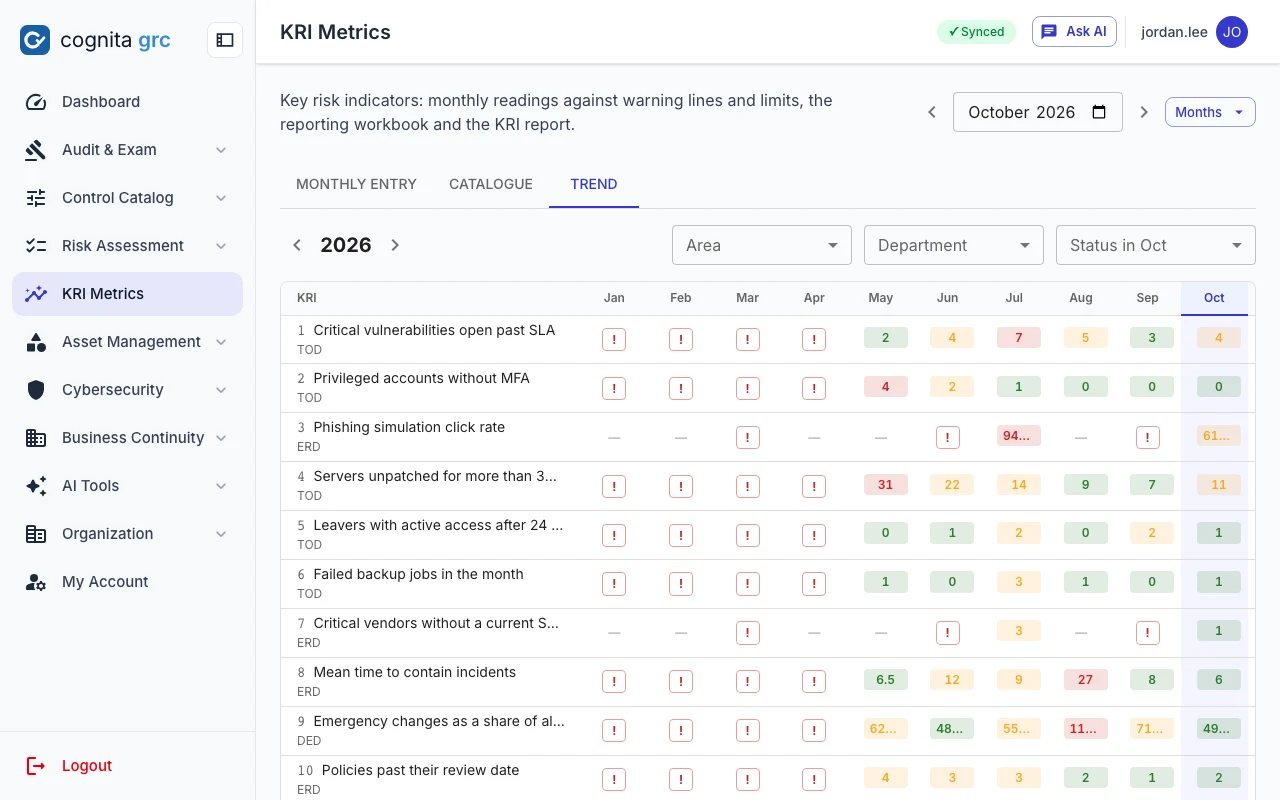Click the cognita grc logo
This screenshot has width=1280, height=800.
[x=95, y=40]
